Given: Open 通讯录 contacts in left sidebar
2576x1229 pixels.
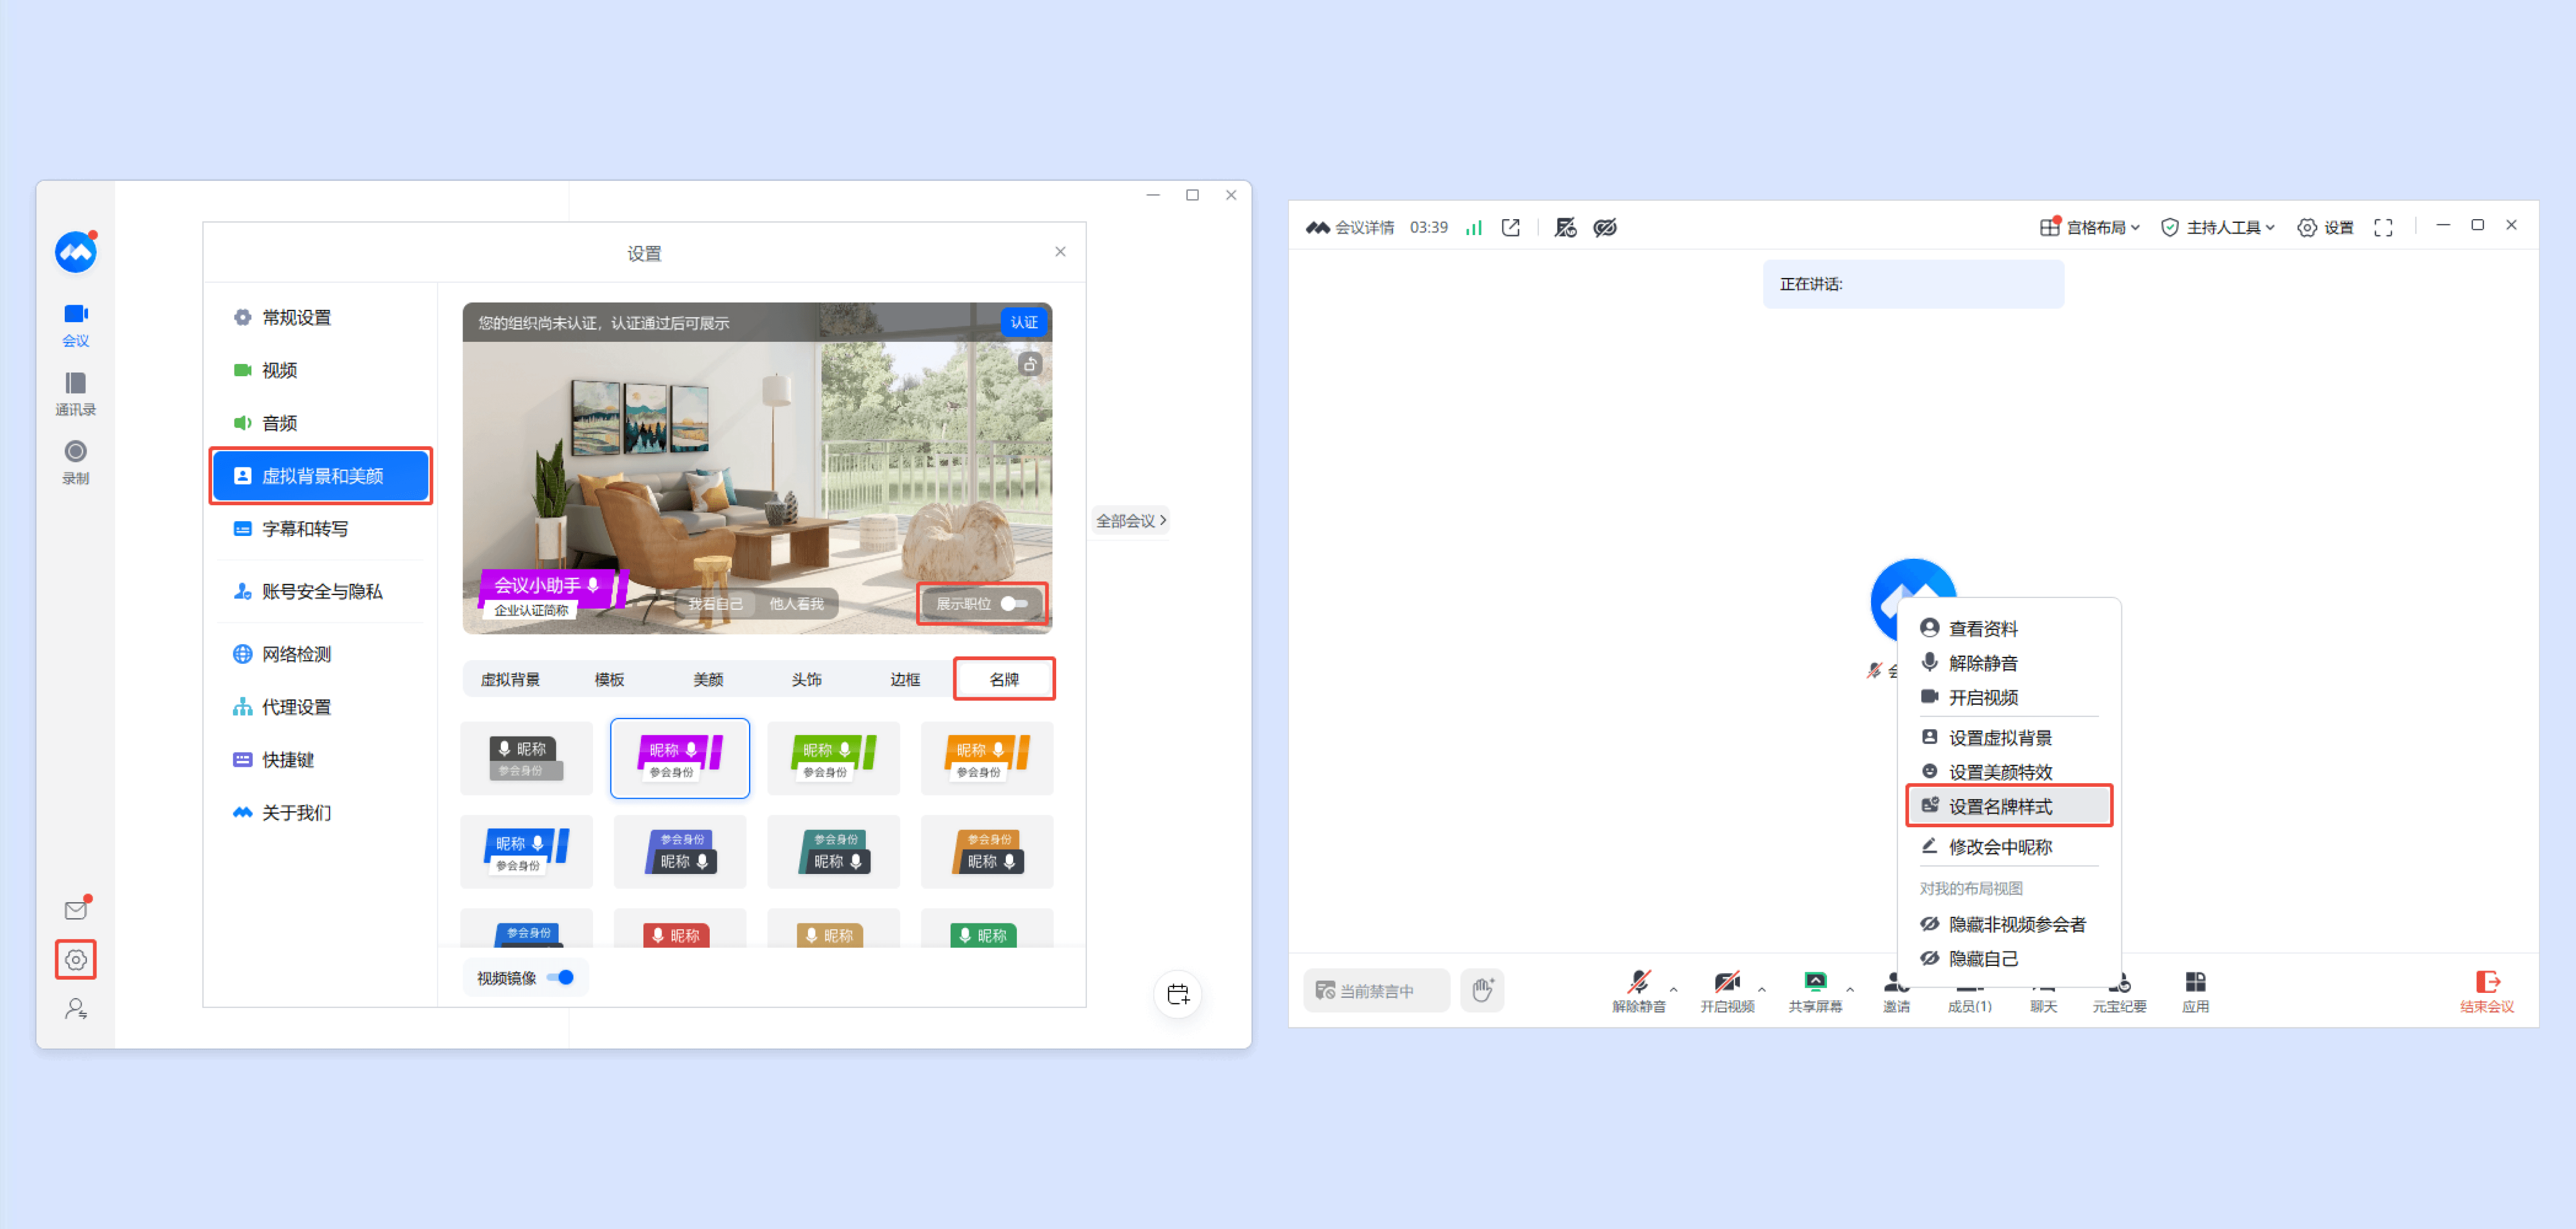Looking at the screenshot, I should point(76,394).
